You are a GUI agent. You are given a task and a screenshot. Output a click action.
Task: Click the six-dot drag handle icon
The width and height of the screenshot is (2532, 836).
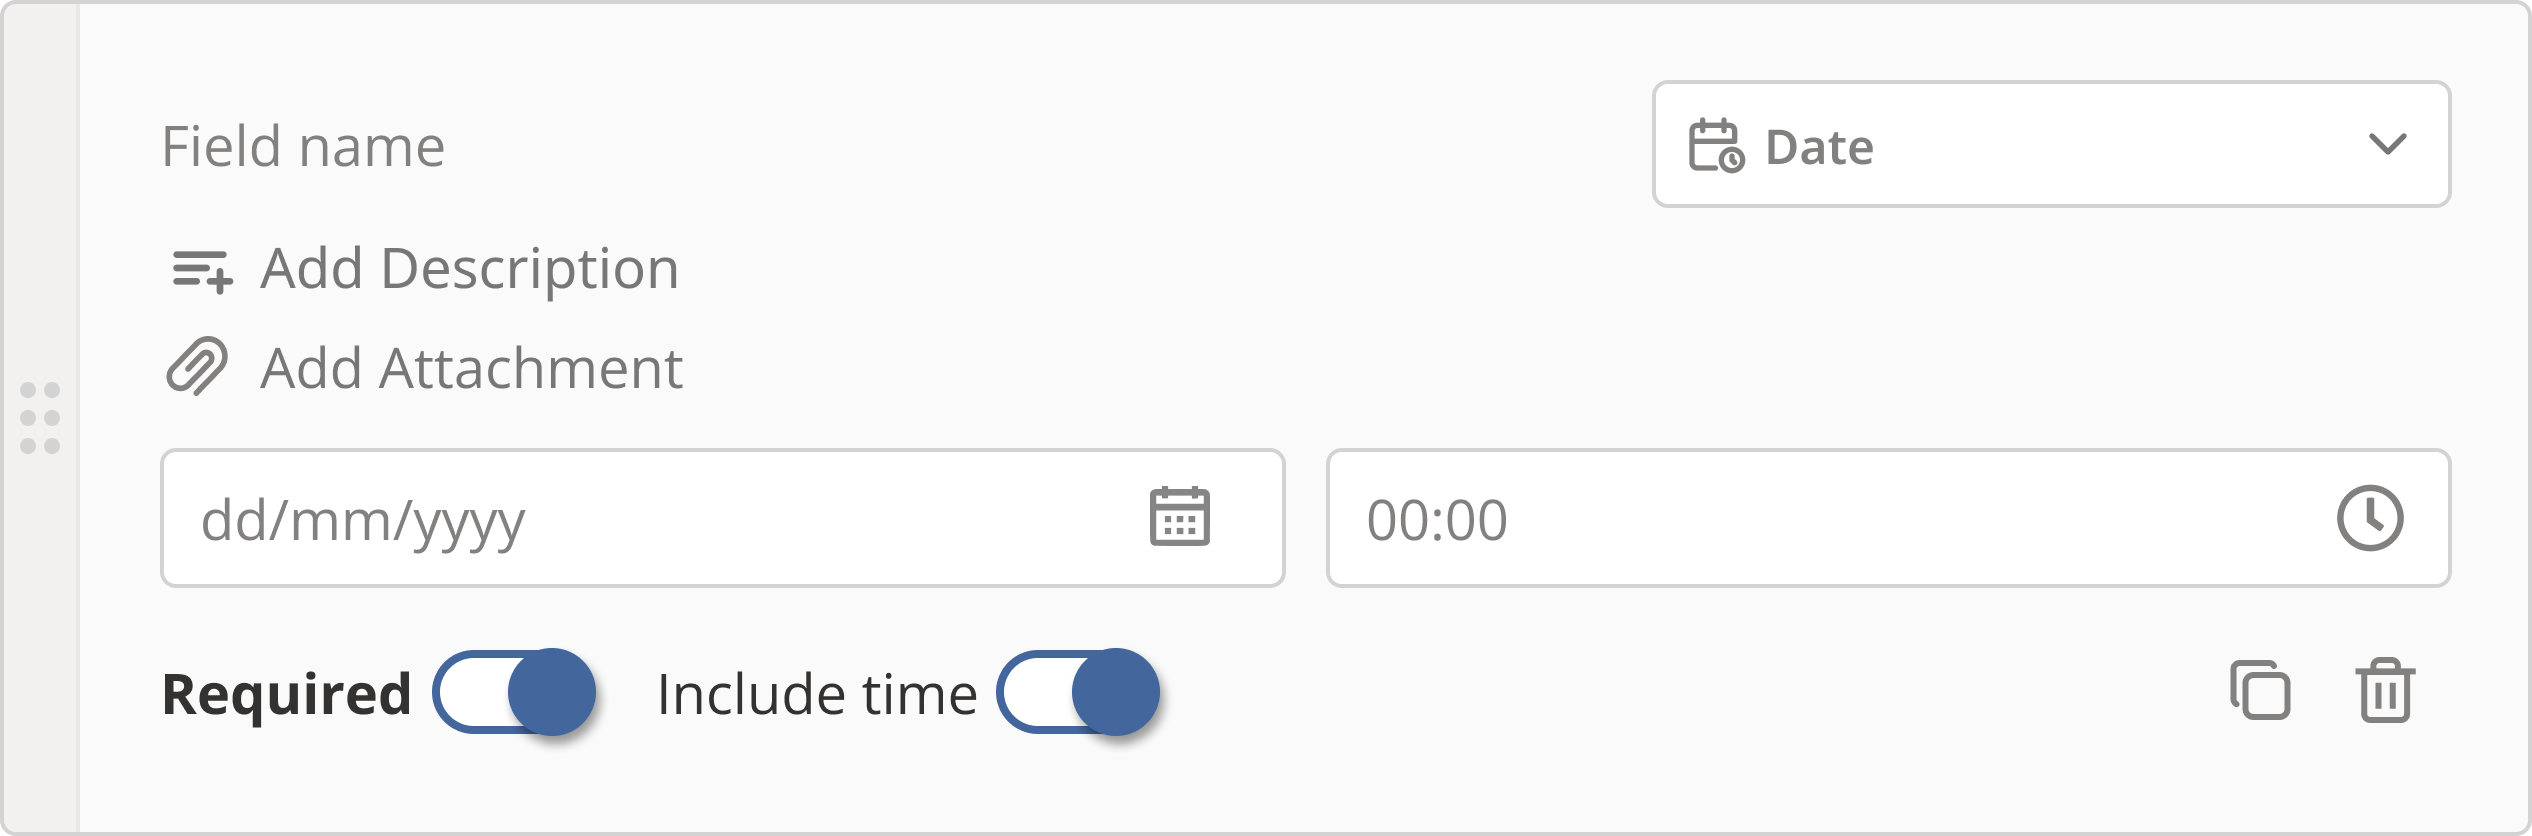point(40,418)
